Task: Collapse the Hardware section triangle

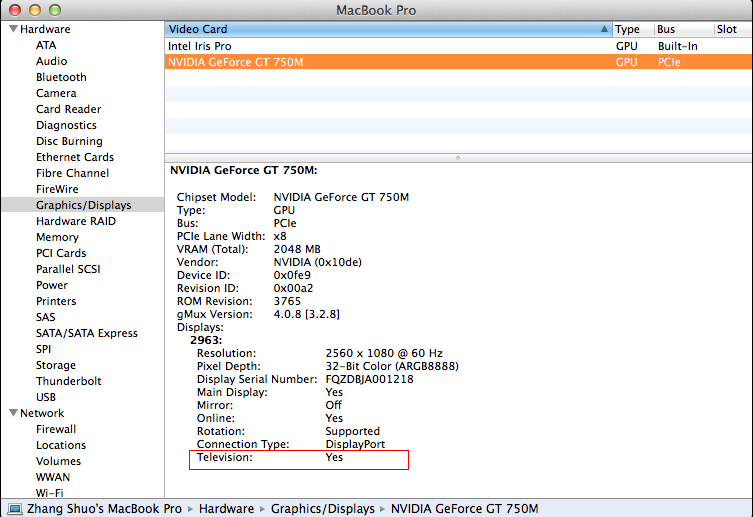Action: click(x=12, y=29)
